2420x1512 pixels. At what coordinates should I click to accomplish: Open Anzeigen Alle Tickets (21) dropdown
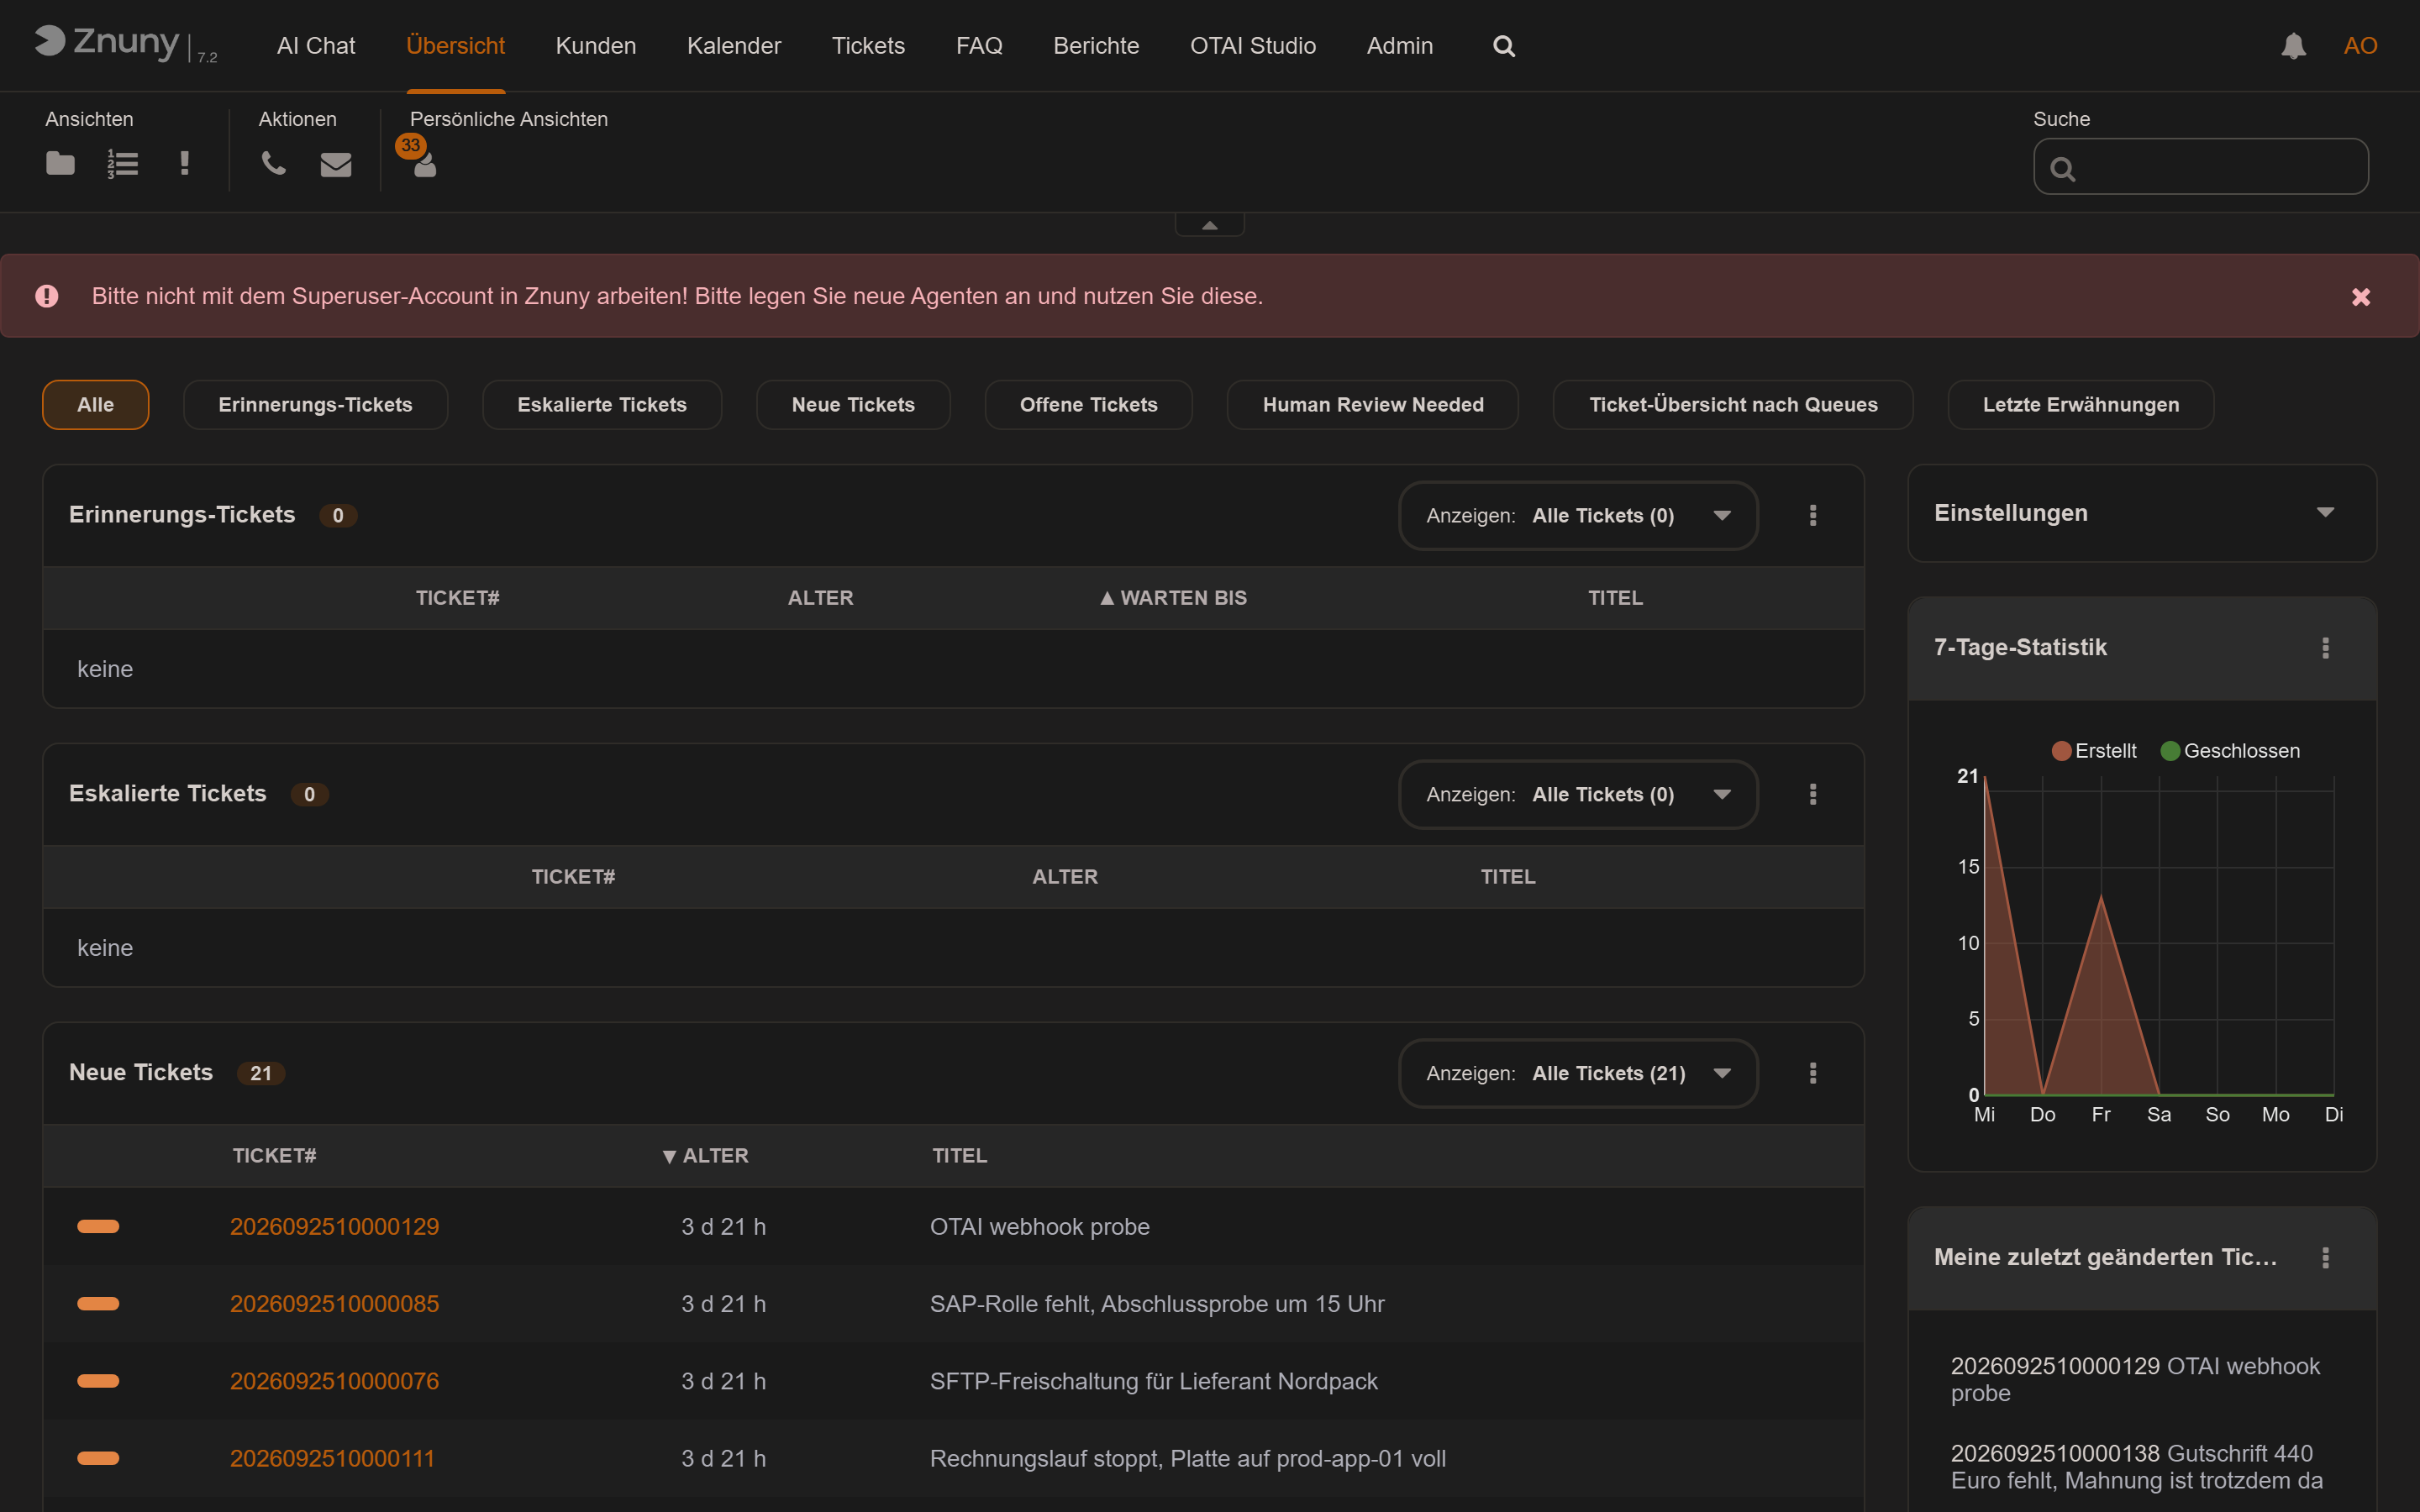1577,1073
